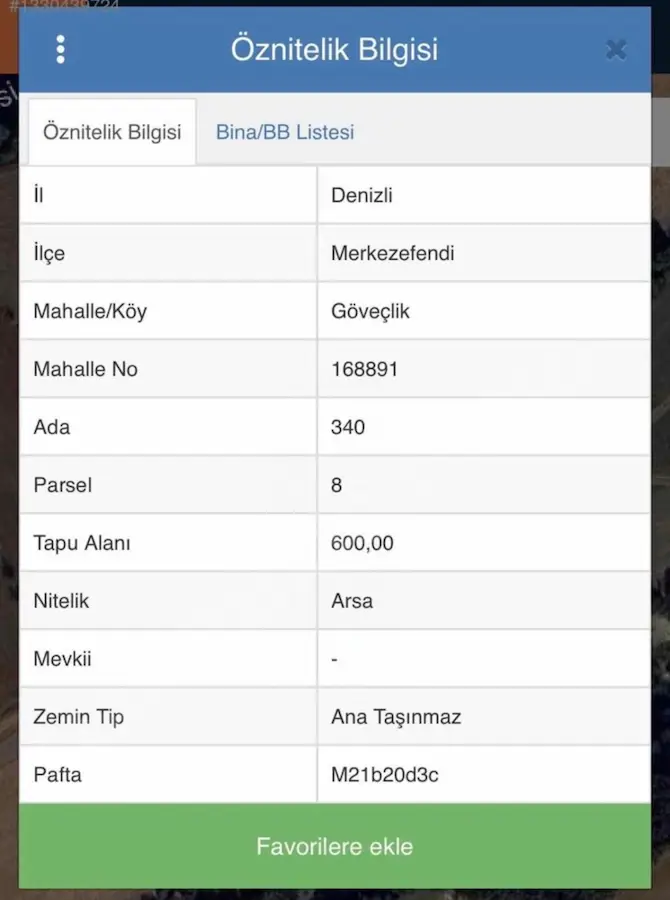Click the Parsel value 8

[336, 485]
